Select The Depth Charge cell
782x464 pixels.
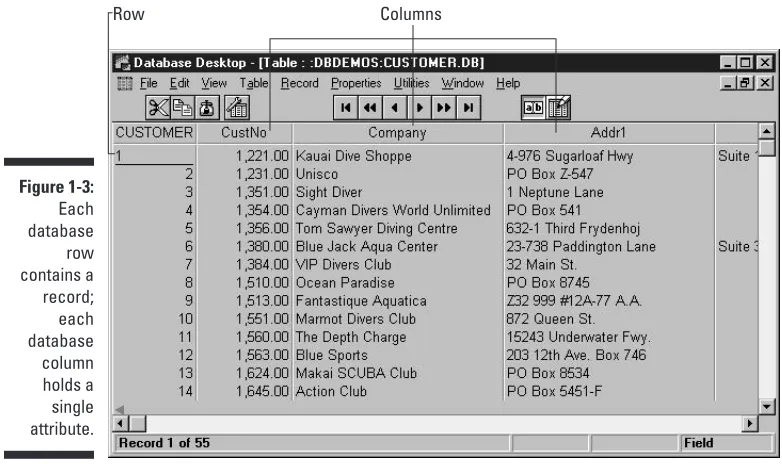[x=398, y=337]
